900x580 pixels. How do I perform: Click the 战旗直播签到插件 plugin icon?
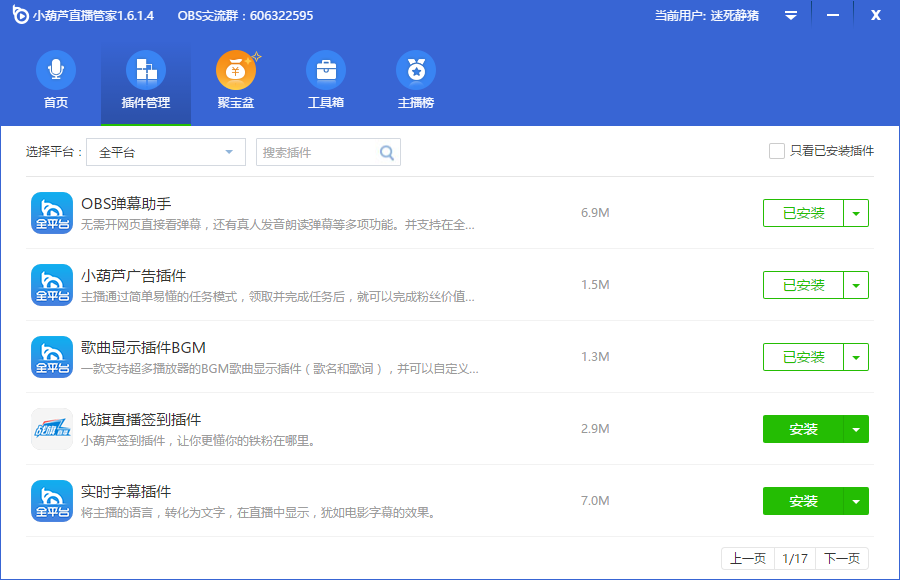(52, 429)
